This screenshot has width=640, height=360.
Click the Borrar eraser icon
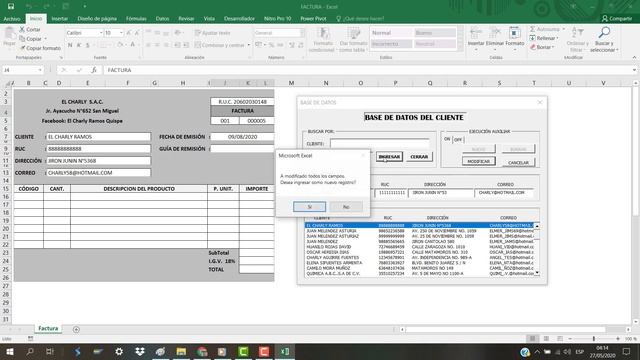(533, 47)
